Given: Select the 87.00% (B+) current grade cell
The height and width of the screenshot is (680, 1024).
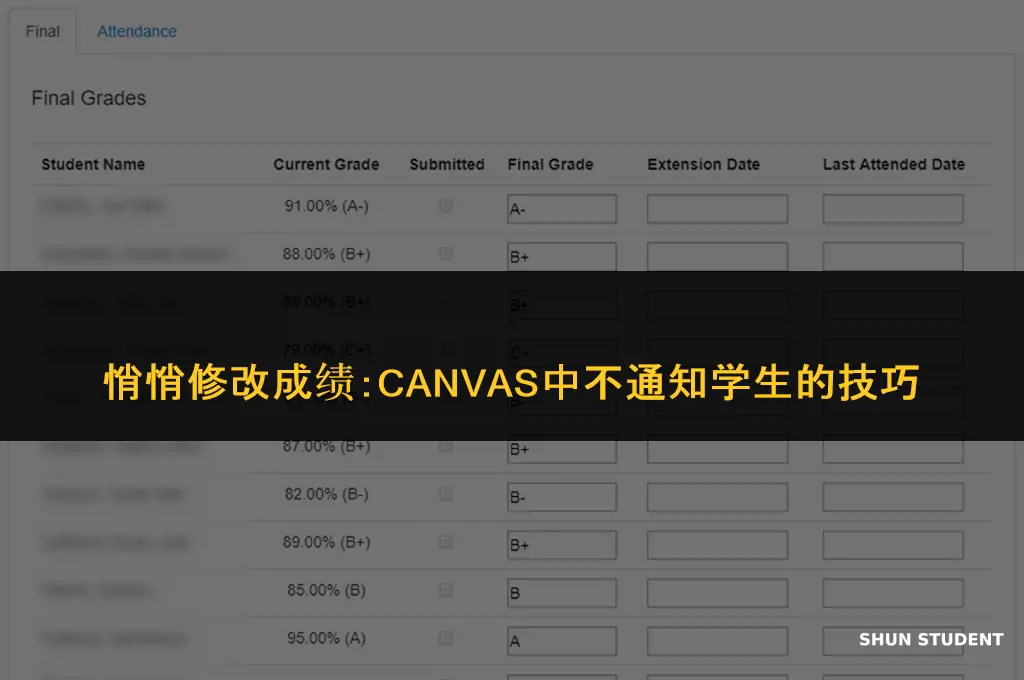Looking at the screenshot, I should tap(327, 447).
